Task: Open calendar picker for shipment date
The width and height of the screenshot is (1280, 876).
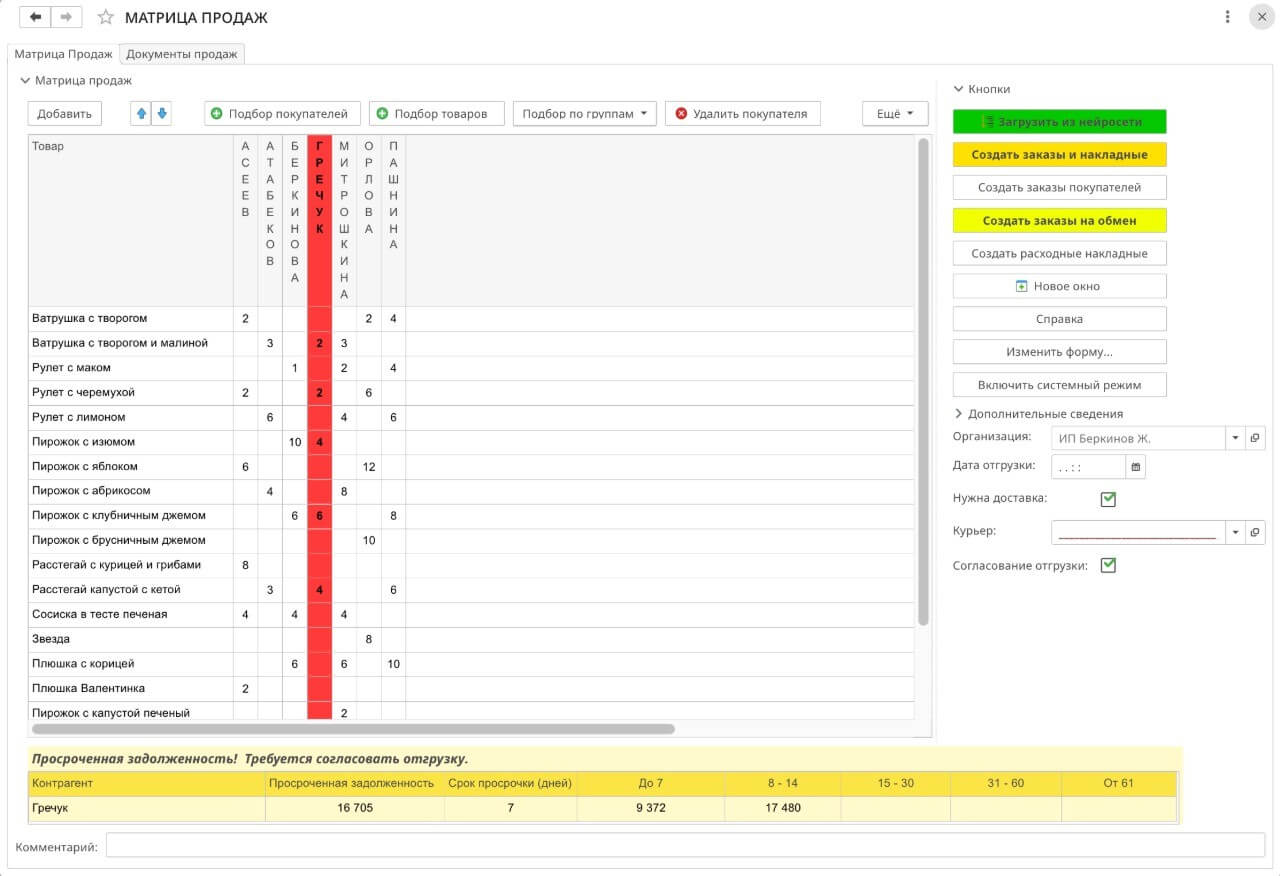Action: (1135, 466)
